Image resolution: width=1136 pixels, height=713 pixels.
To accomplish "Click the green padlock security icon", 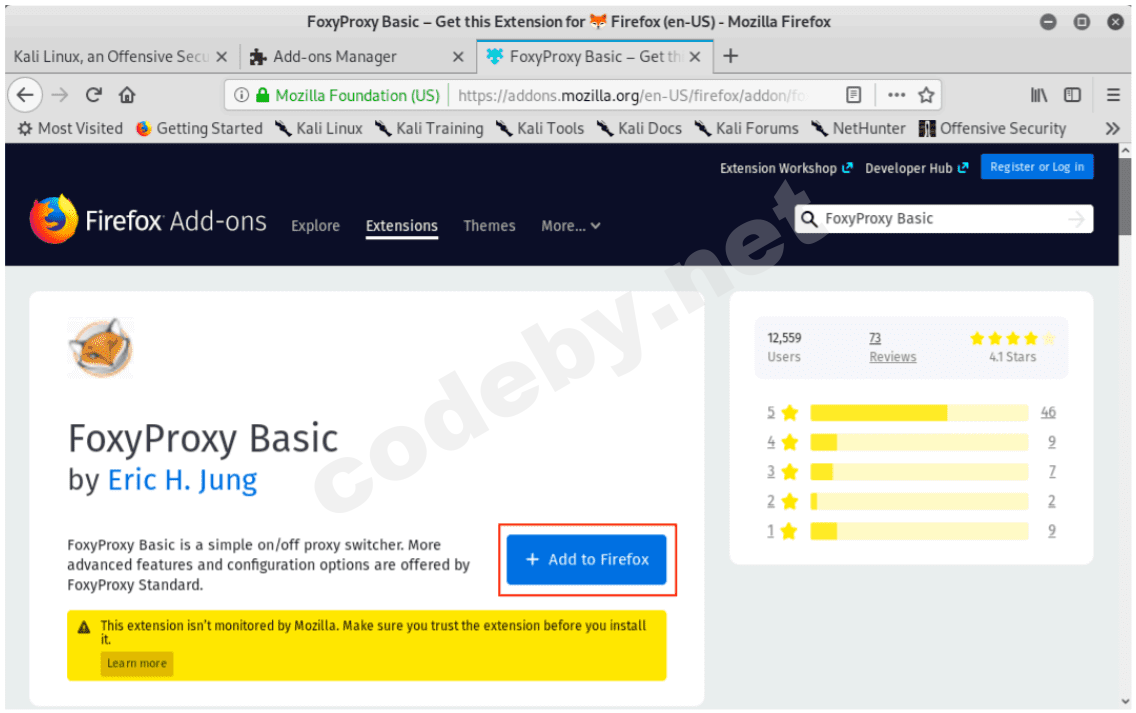I will pos(262,95).
